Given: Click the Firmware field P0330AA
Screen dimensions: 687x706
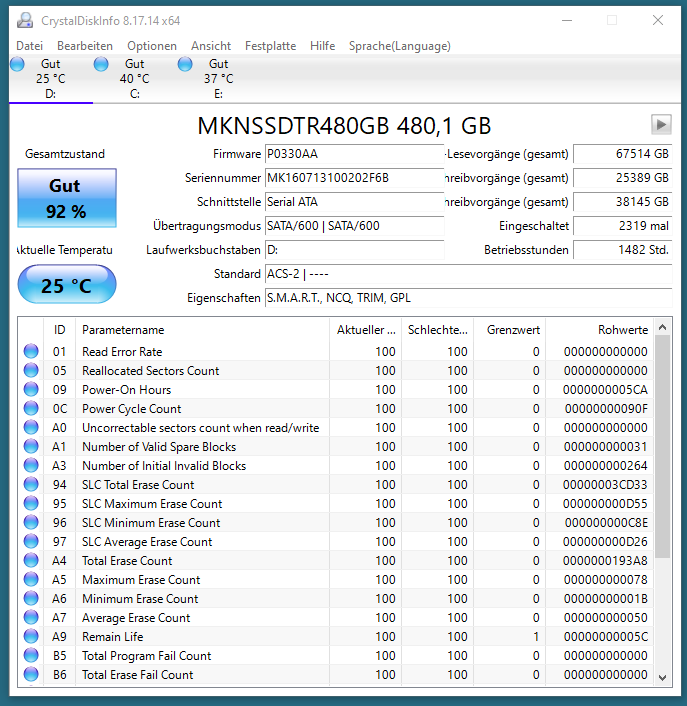Looking at the screenshot, I should [x=354, y=154].
